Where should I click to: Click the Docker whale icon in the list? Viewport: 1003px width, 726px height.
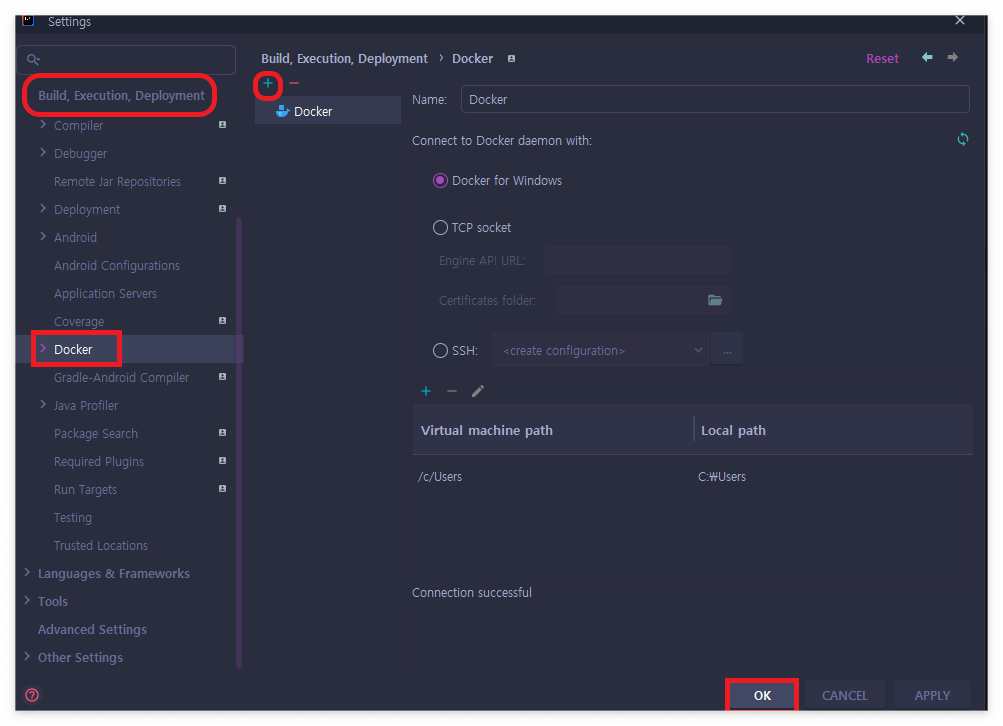pos(282,111)
